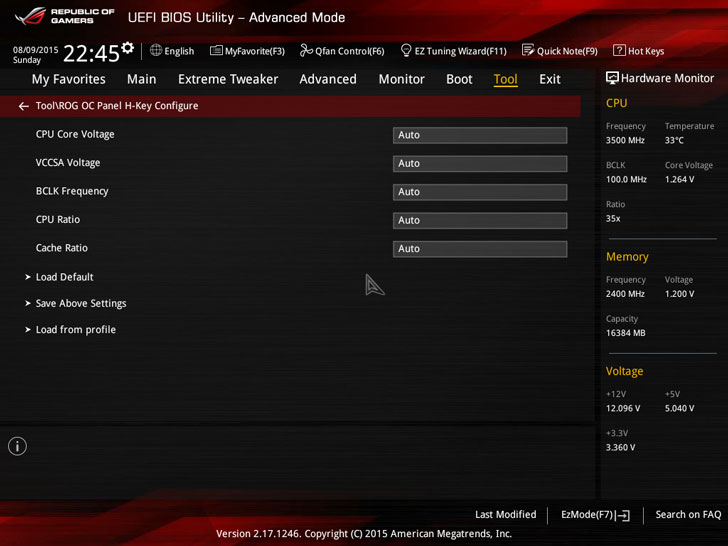This screenshot has width=728, height=546.
Task: Open Qfan Control via the fan icon
Action: click(306, 50)
